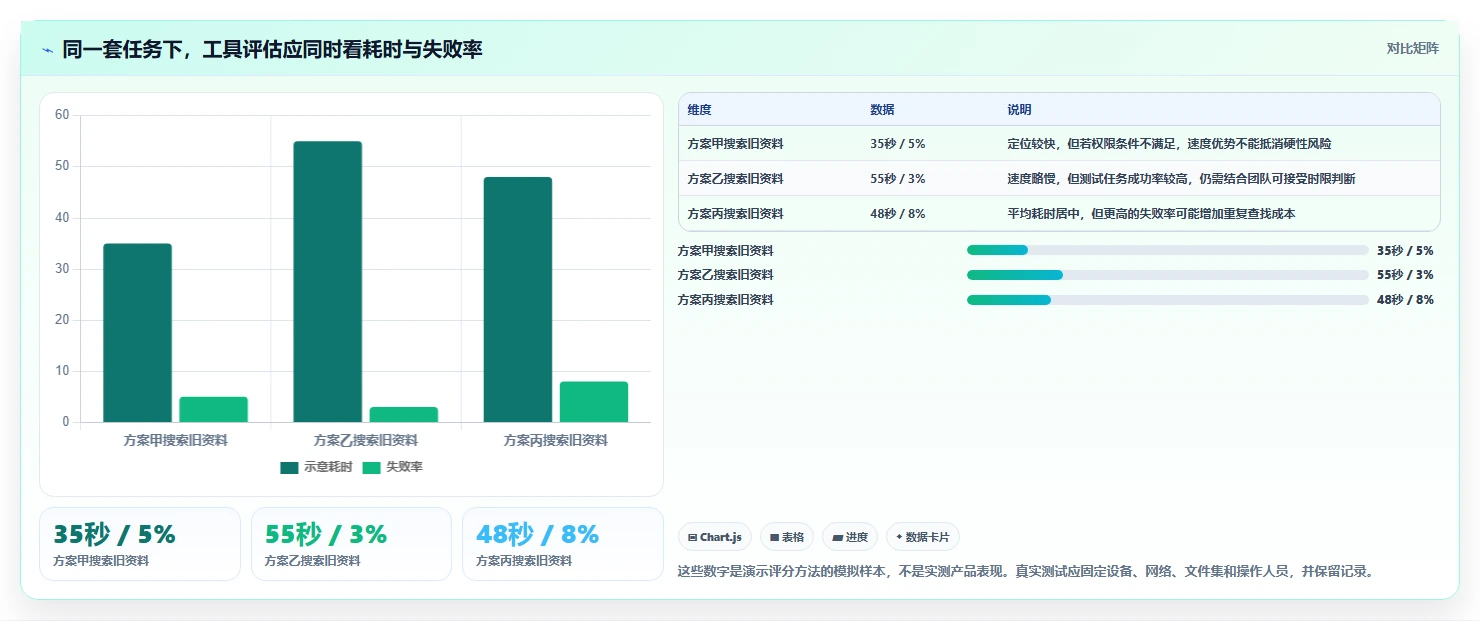Click the 方案乙搜索旧资料 progress row label
Image resolution: width=1480 pixels, height=621 pixels.
(725, 275)
